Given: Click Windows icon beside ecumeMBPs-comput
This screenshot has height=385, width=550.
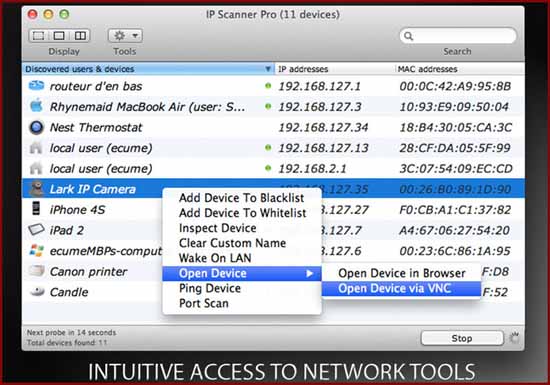Looking at the screenshot, I should click(36, 251).
